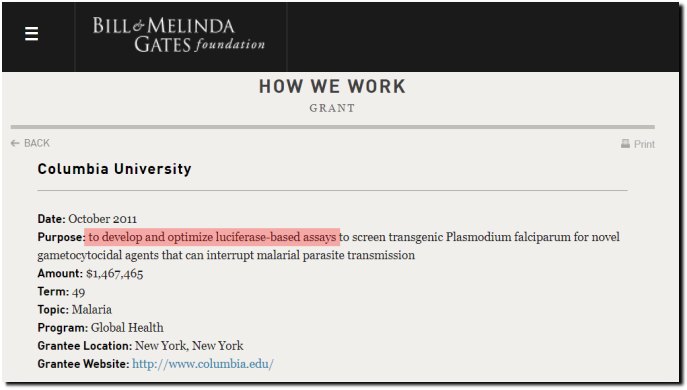Click the Columbia University heading
Image resolution: width=687 pixels, height=390 pixels.
[x=114, y=169]
